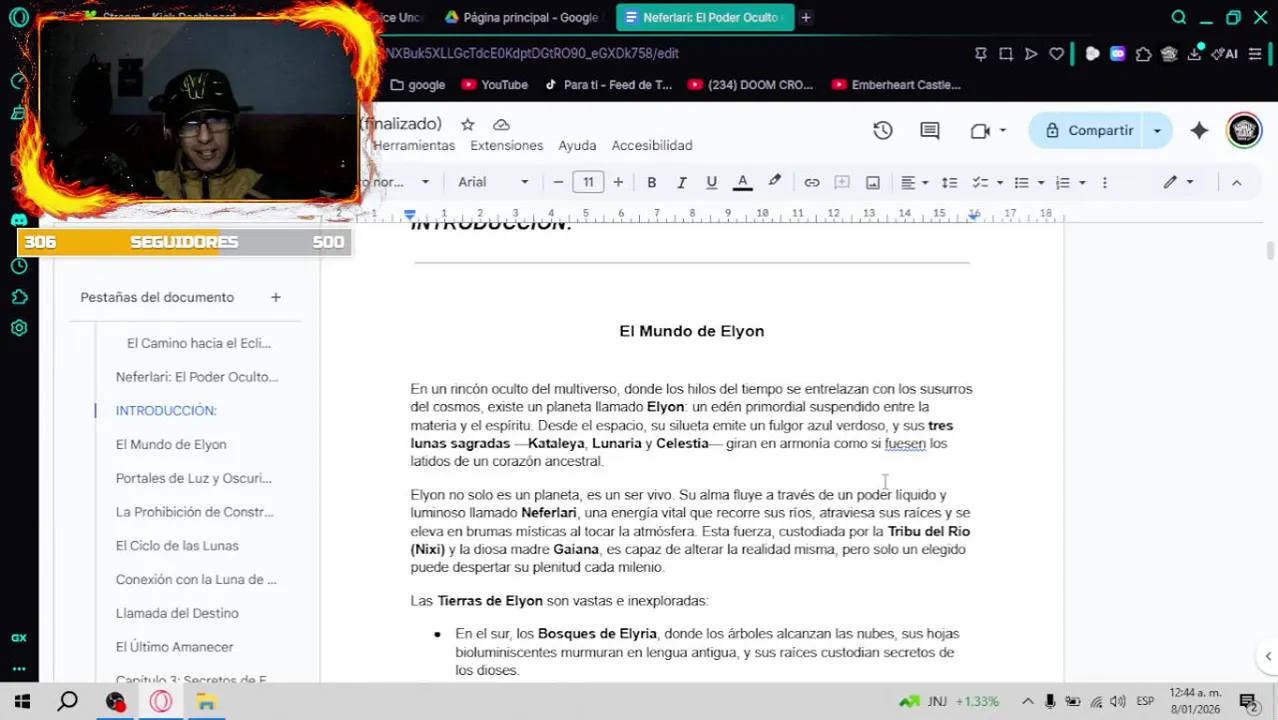This screenshot has width=1278, height=720.
Task: Collapse the toolbar with the up chevron
Action: coord(1236,182)
